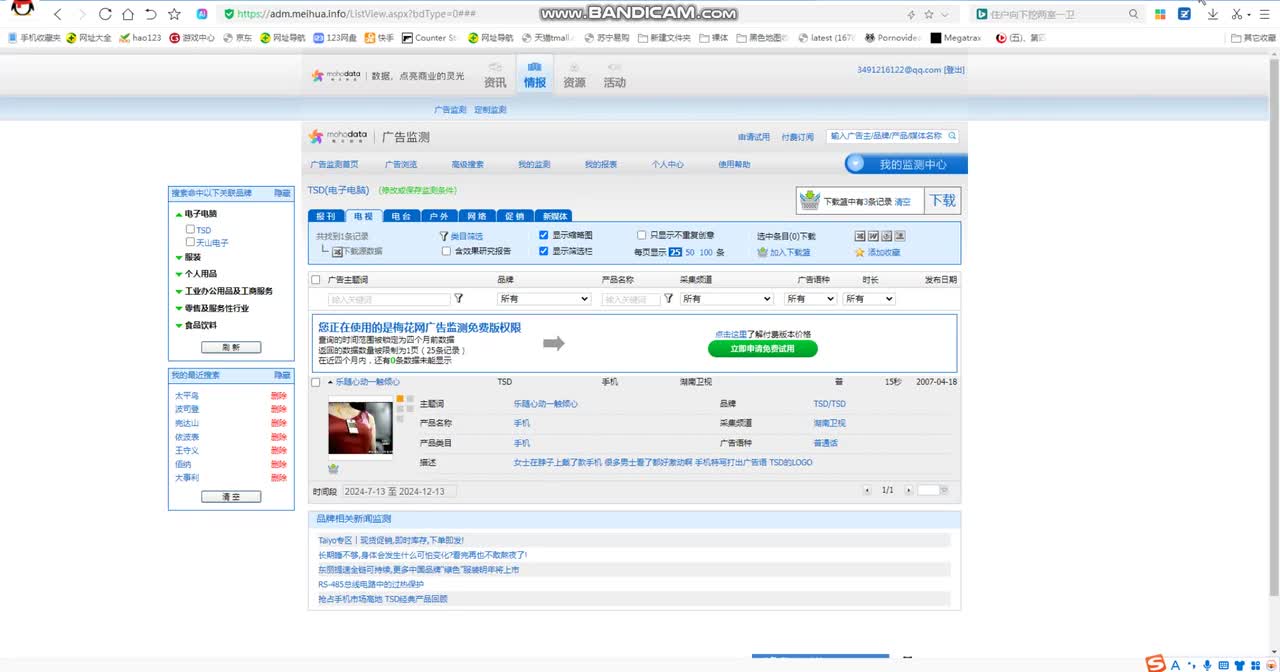
Task: Switch to the 网络 media tab
Action: tap(477, 216)
